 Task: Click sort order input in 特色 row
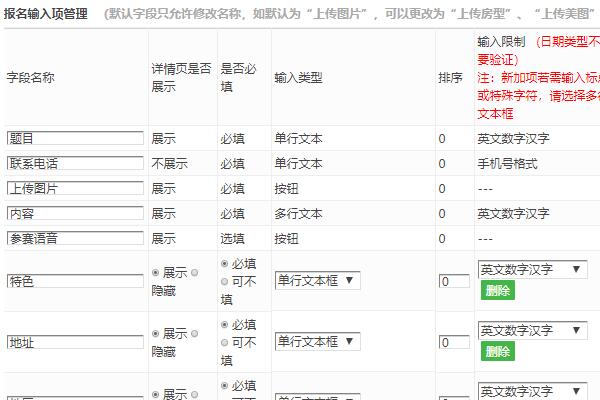pyautogui.click(x=454, y=281)
